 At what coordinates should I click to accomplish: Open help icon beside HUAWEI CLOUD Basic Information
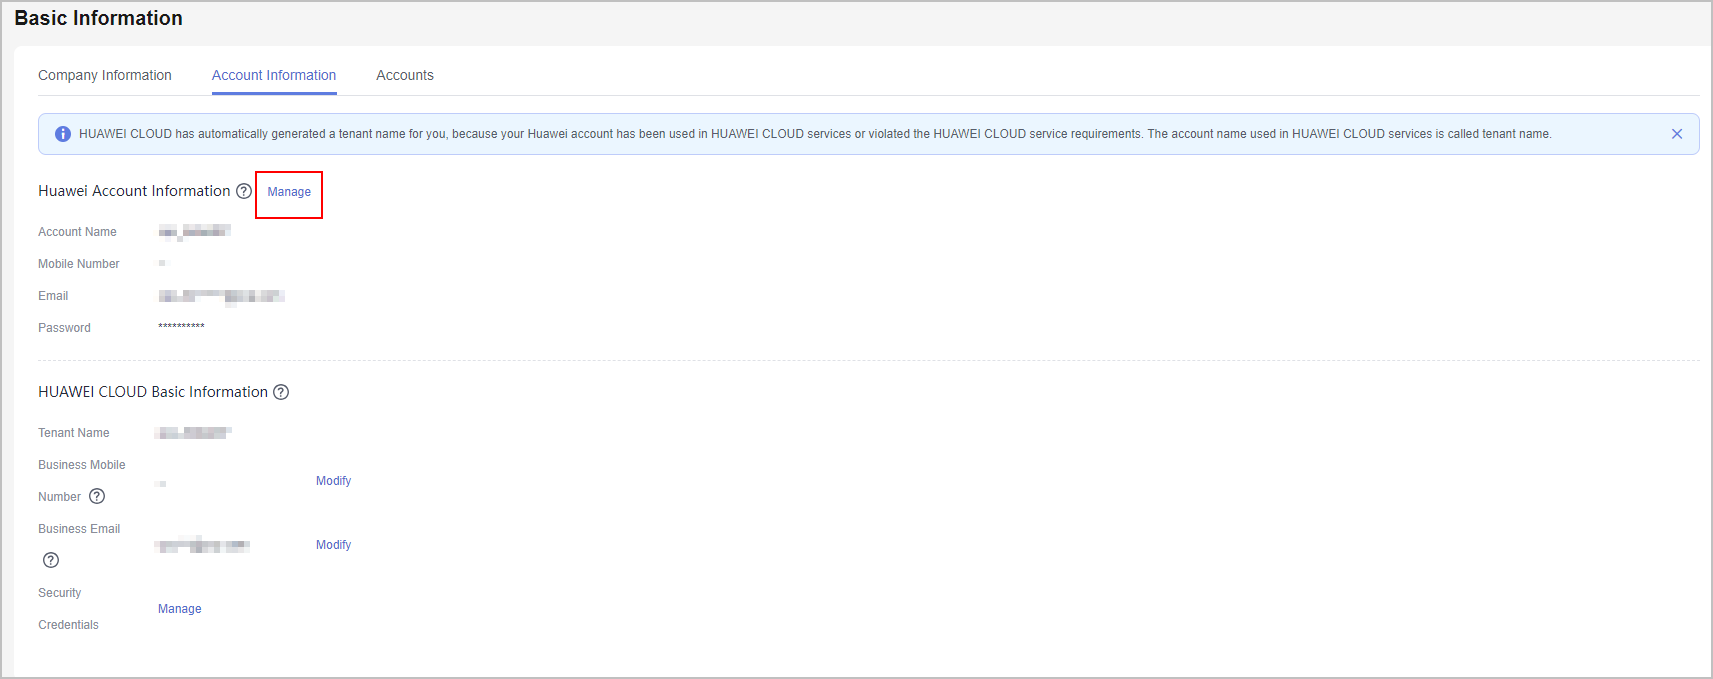point(281,392)
